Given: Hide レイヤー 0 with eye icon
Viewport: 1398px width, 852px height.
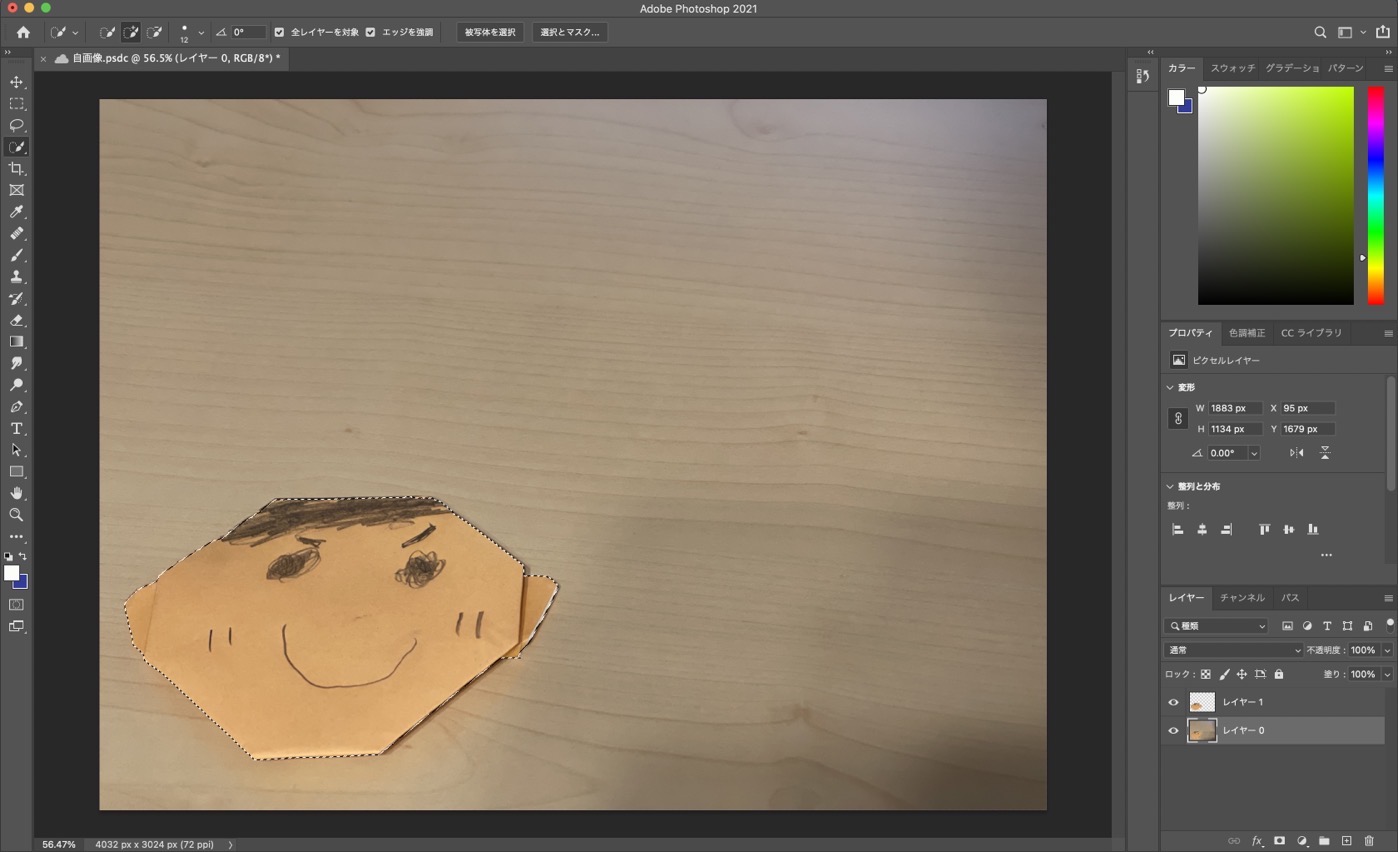Looking at the screenshot, I should click(1173, 731).
